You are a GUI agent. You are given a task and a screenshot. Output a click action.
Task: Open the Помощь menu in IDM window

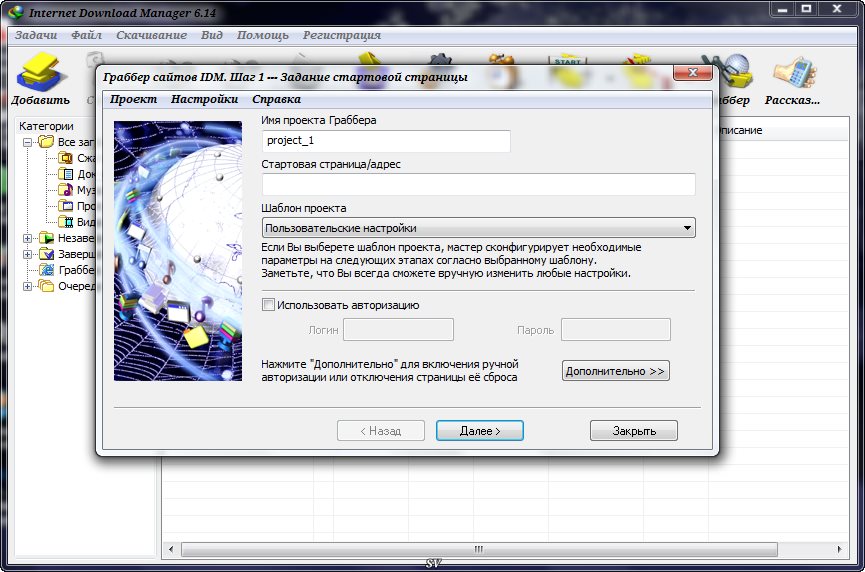(x=263, y=35)
